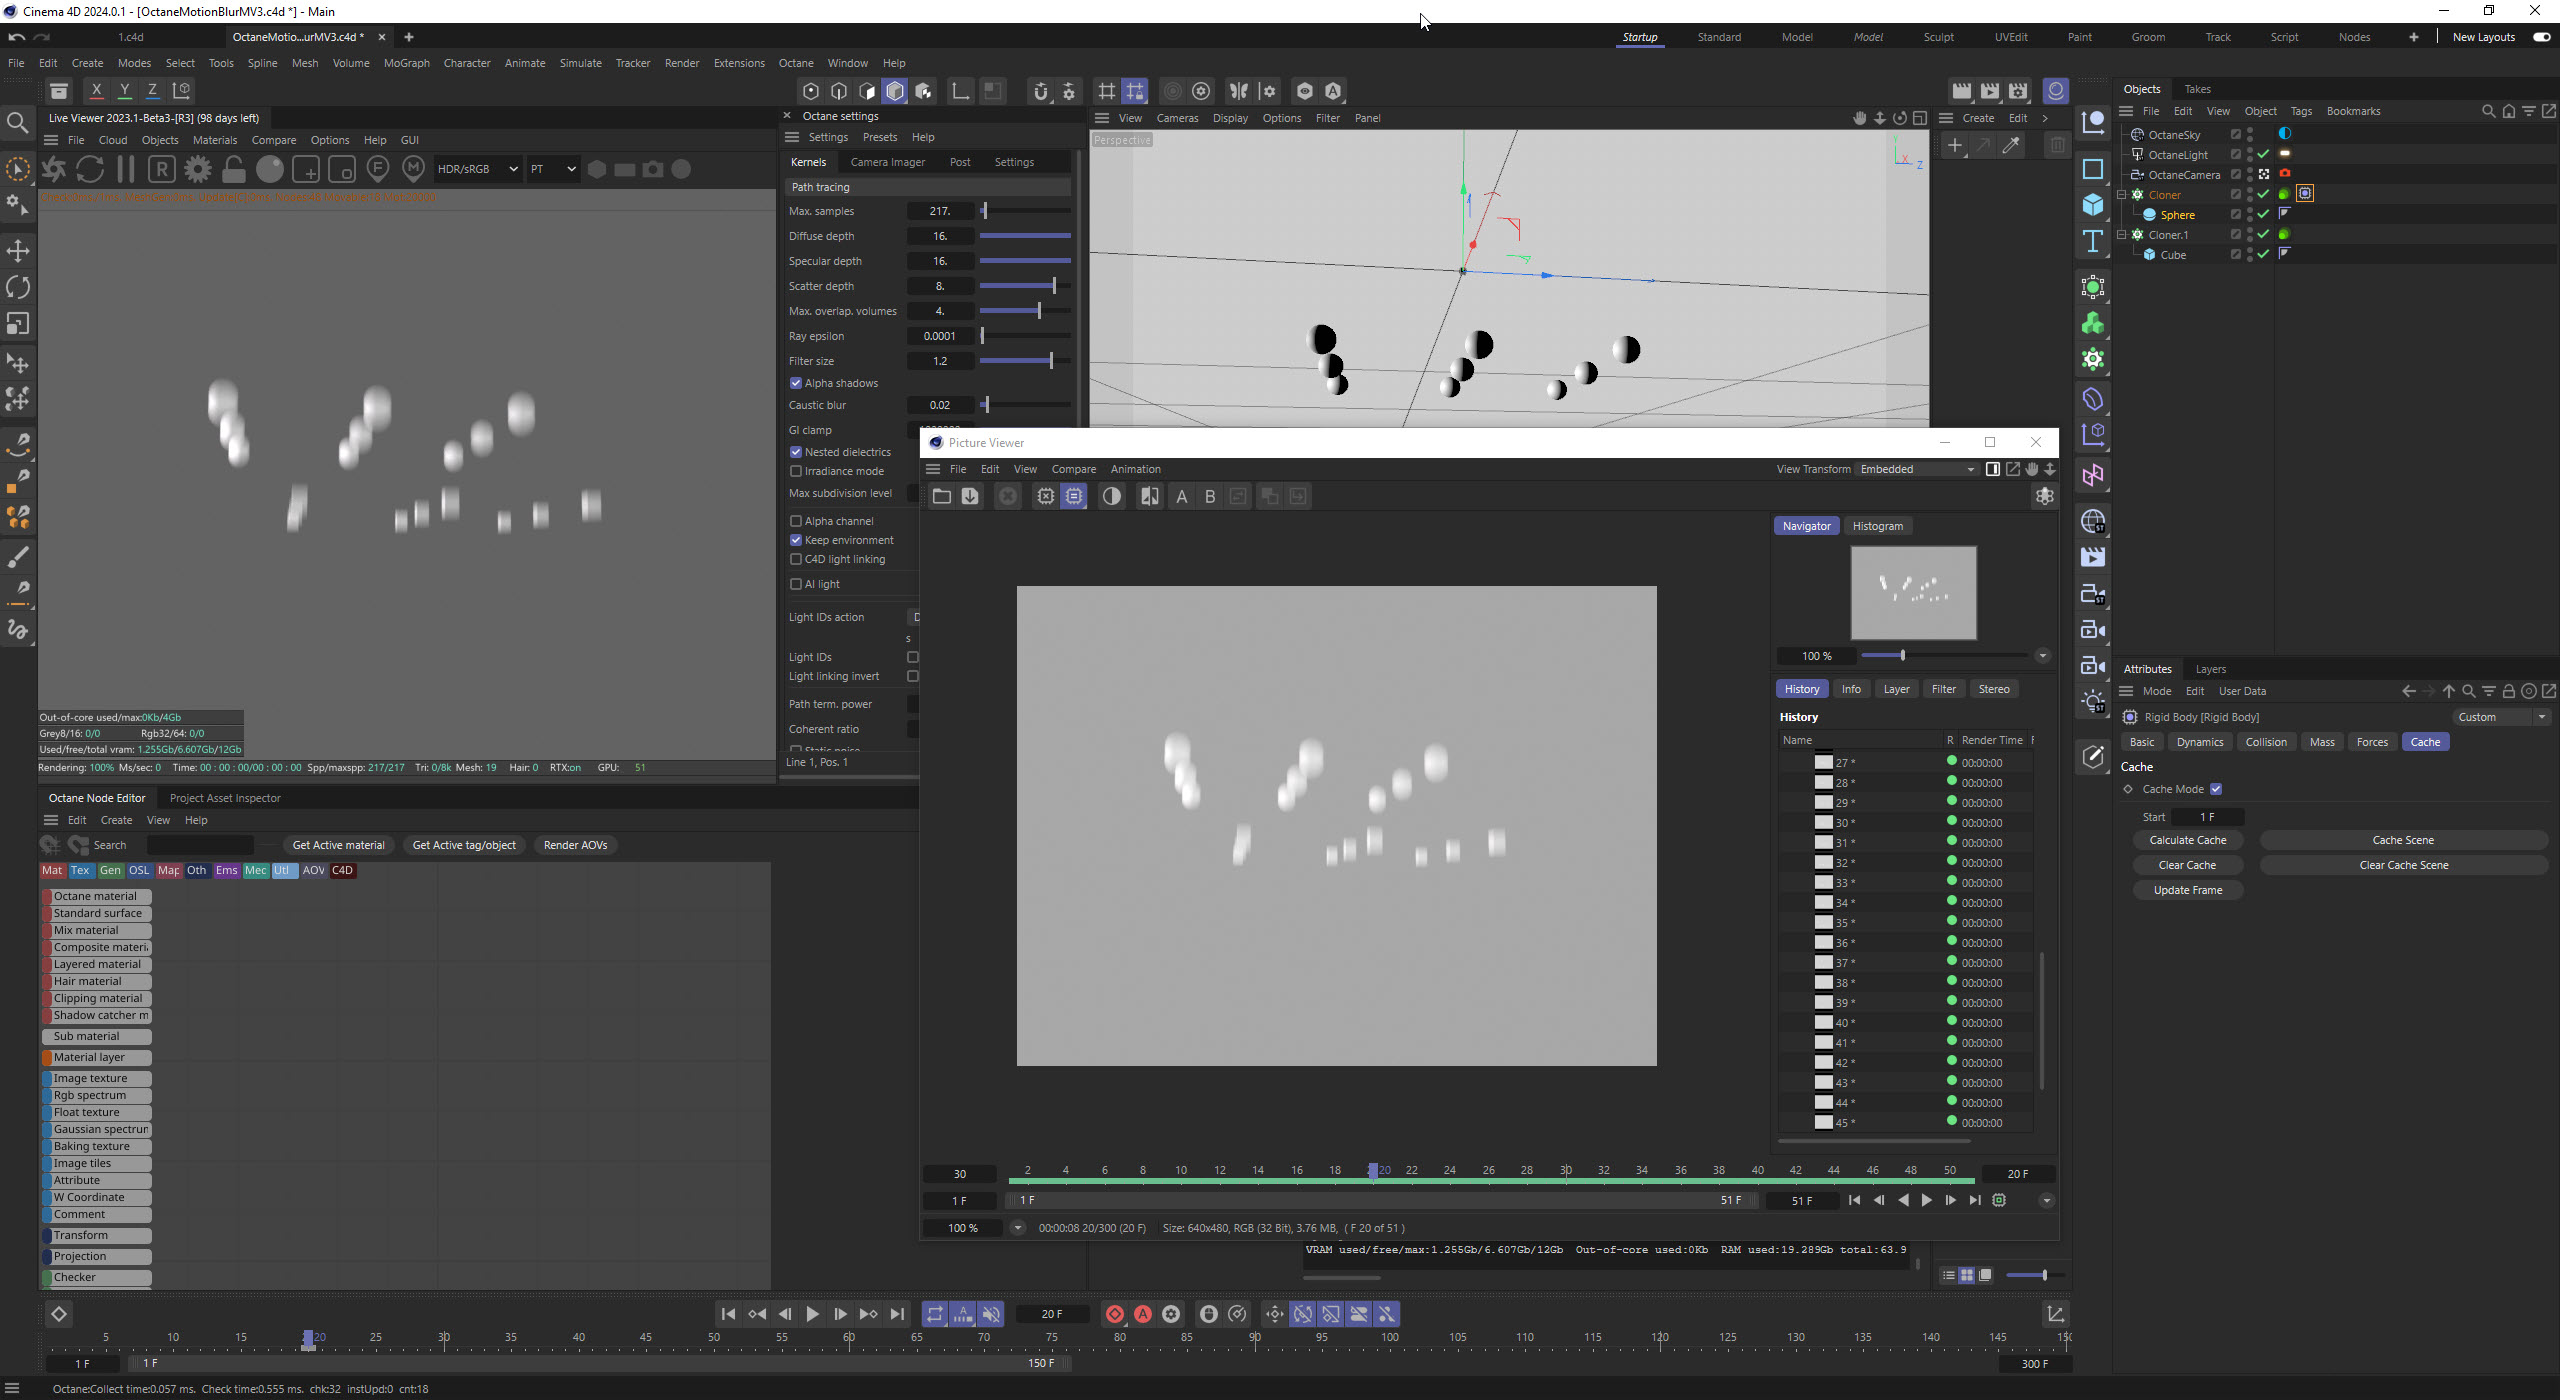Viewport: 2560px width, 1400px height.
Task: Open image folder icon in Picture Viewer
Action: tap(941, 496)
